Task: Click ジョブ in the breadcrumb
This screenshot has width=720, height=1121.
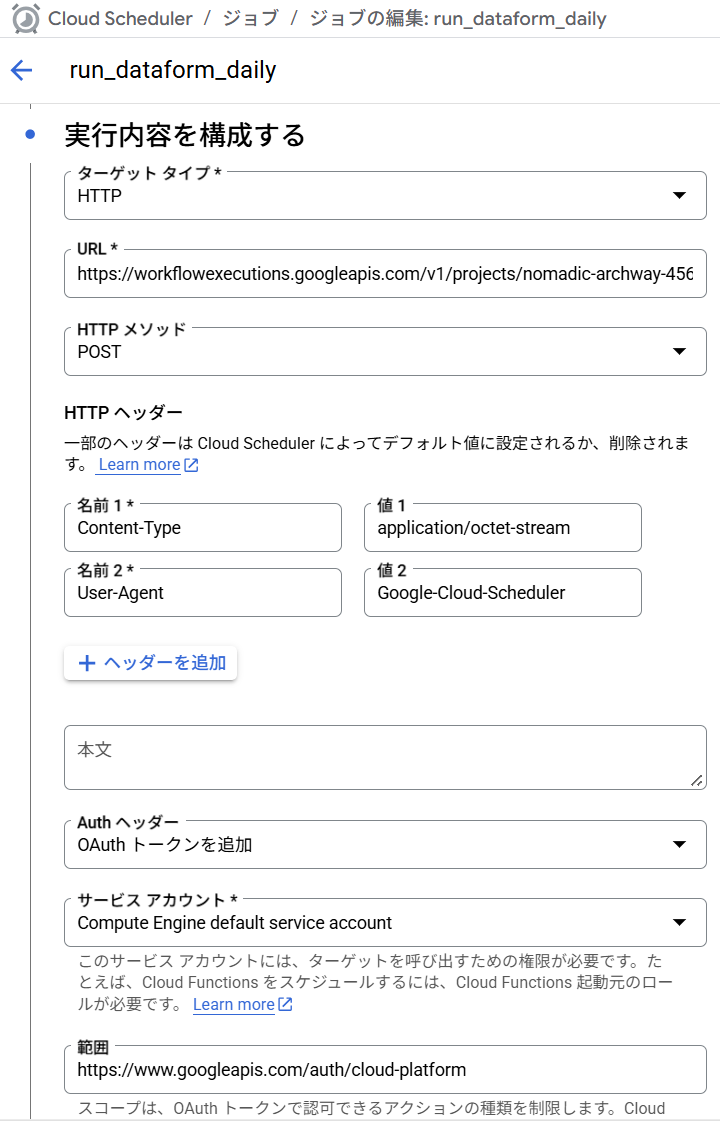Action: pyautogui.click(x=250, y=19)
